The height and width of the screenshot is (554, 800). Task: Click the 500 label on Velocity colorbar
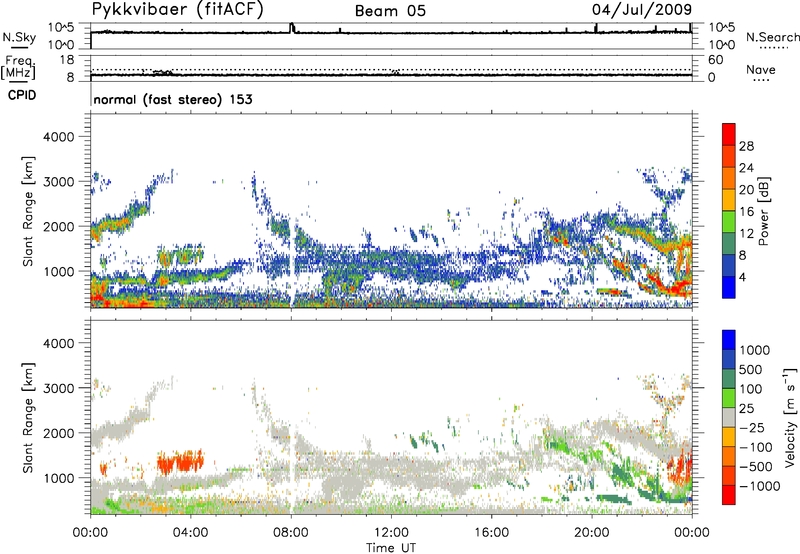750,370
